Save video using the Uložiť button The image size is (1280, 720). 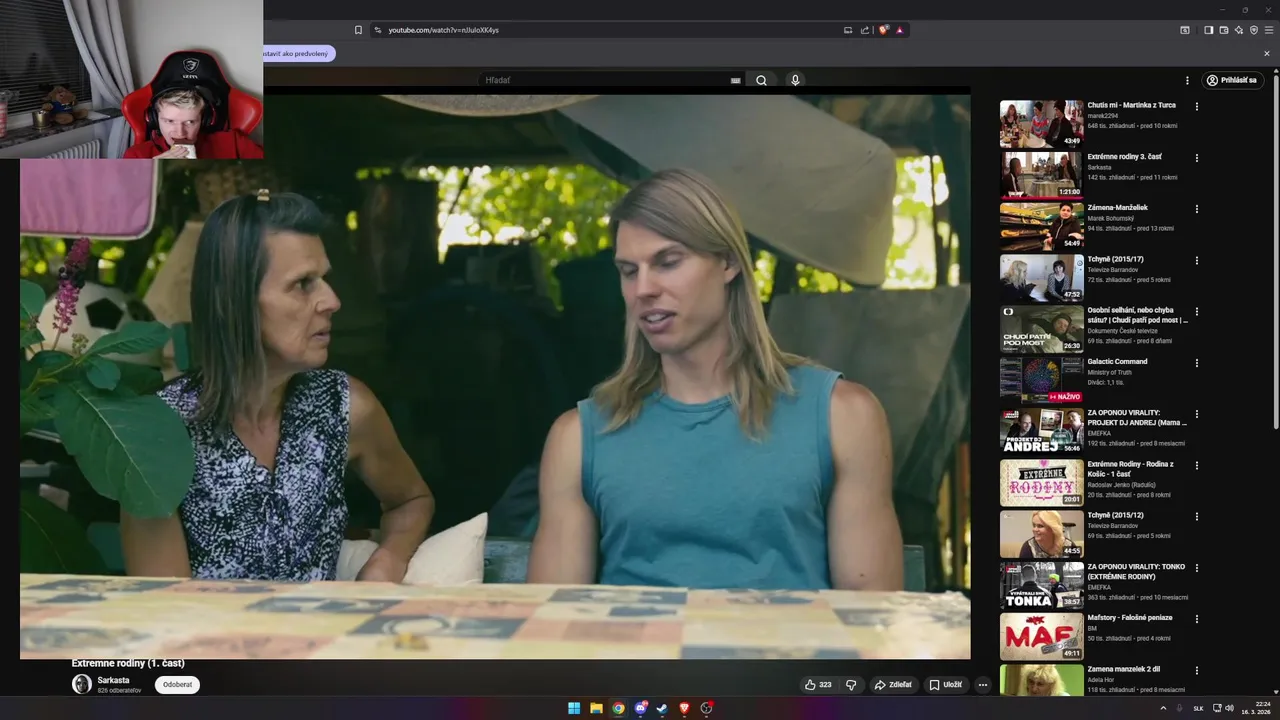[945, 685]
